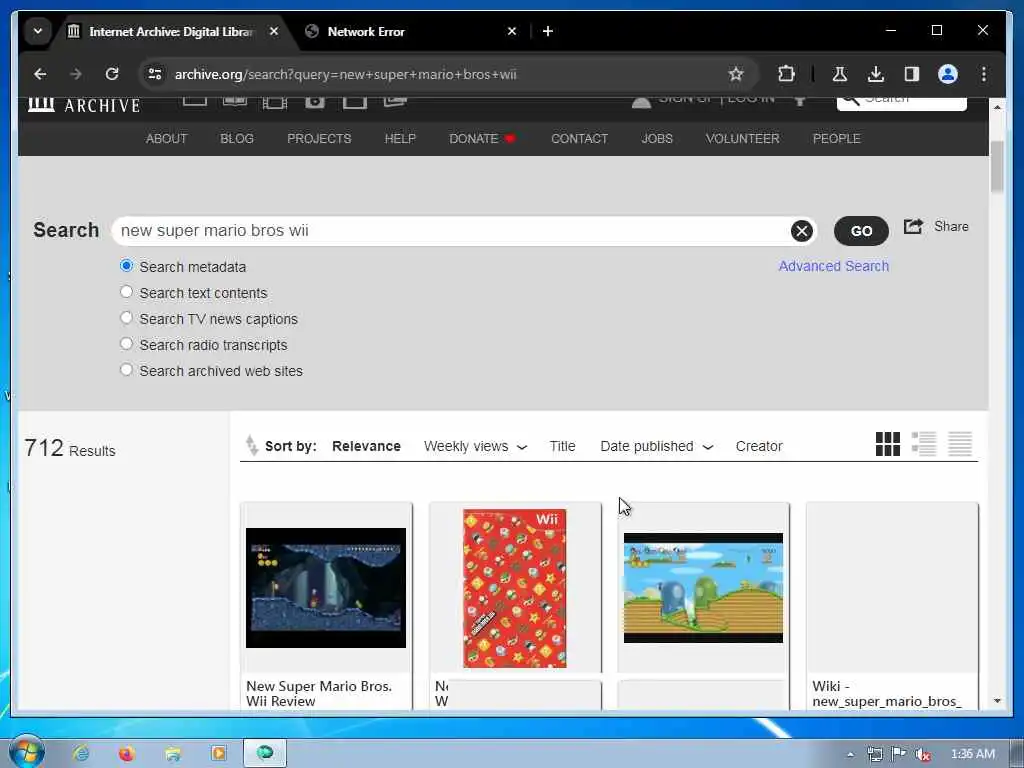Image resolution: width=1024 pixels, height=768 pixels.
Task: Open Chrome Labs flask icon
Action: (840, 74)
